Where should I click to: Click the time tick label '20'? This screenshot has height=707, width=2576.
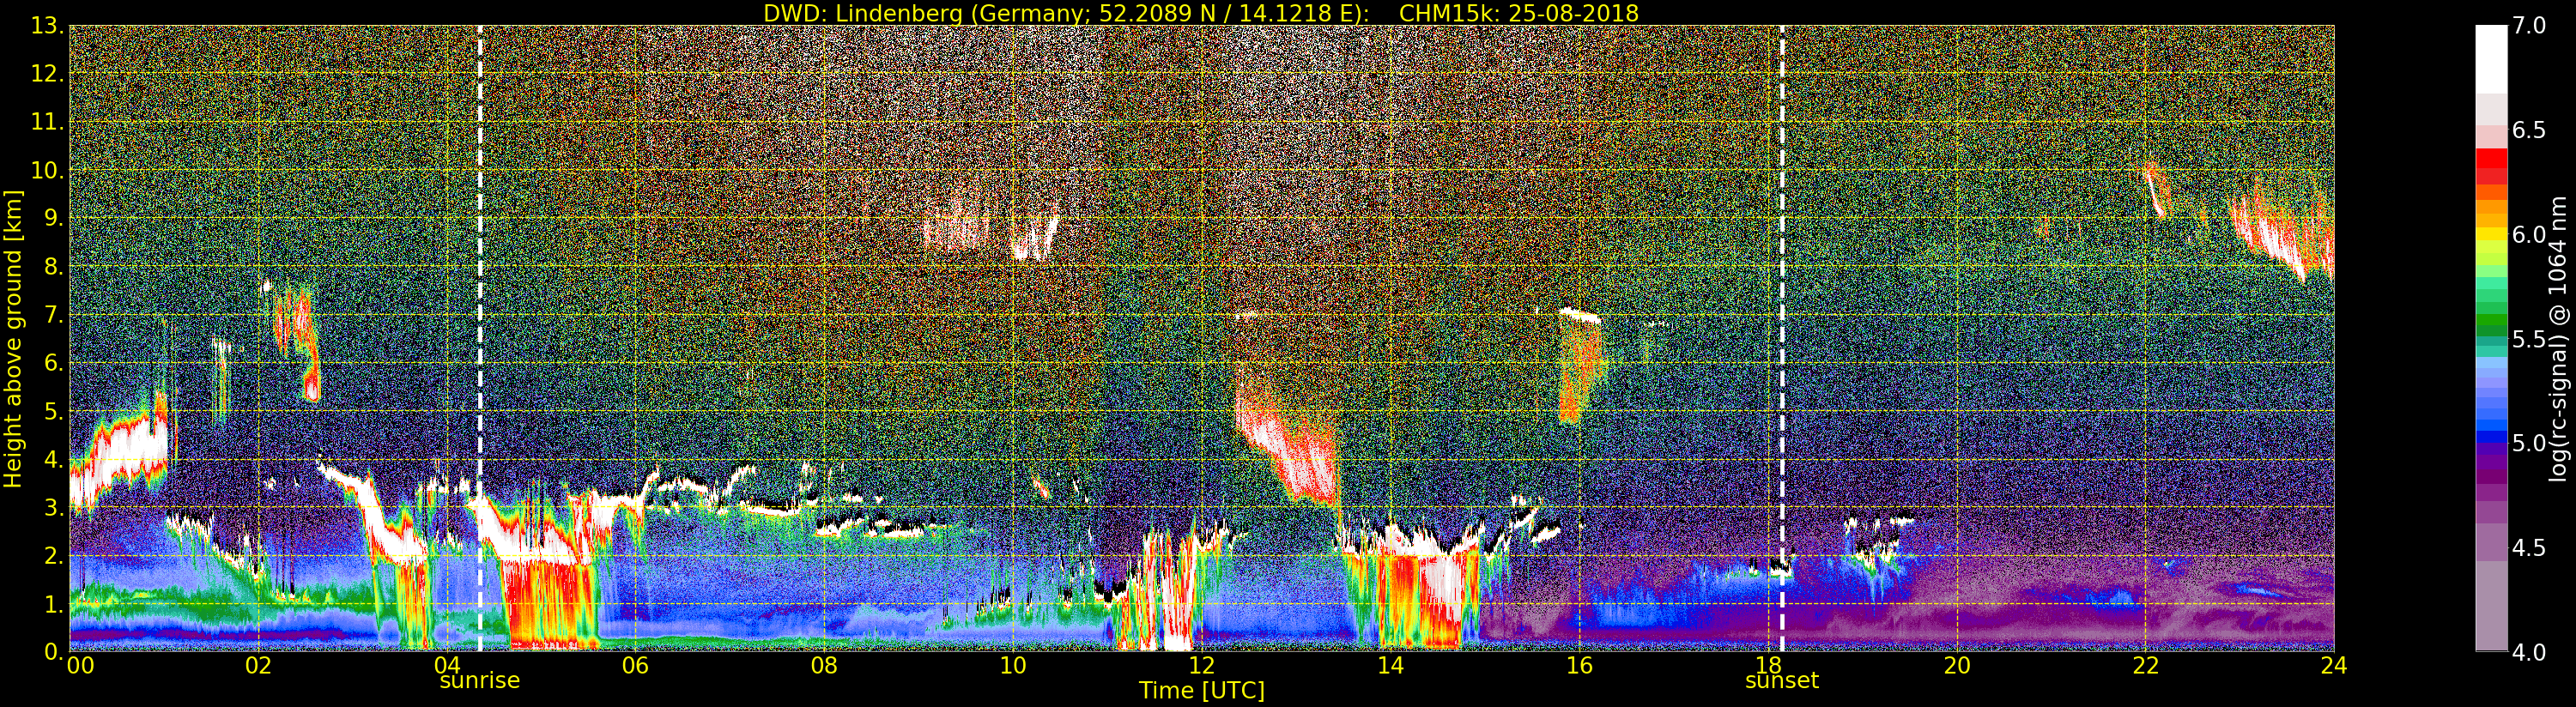point(1956,666)
